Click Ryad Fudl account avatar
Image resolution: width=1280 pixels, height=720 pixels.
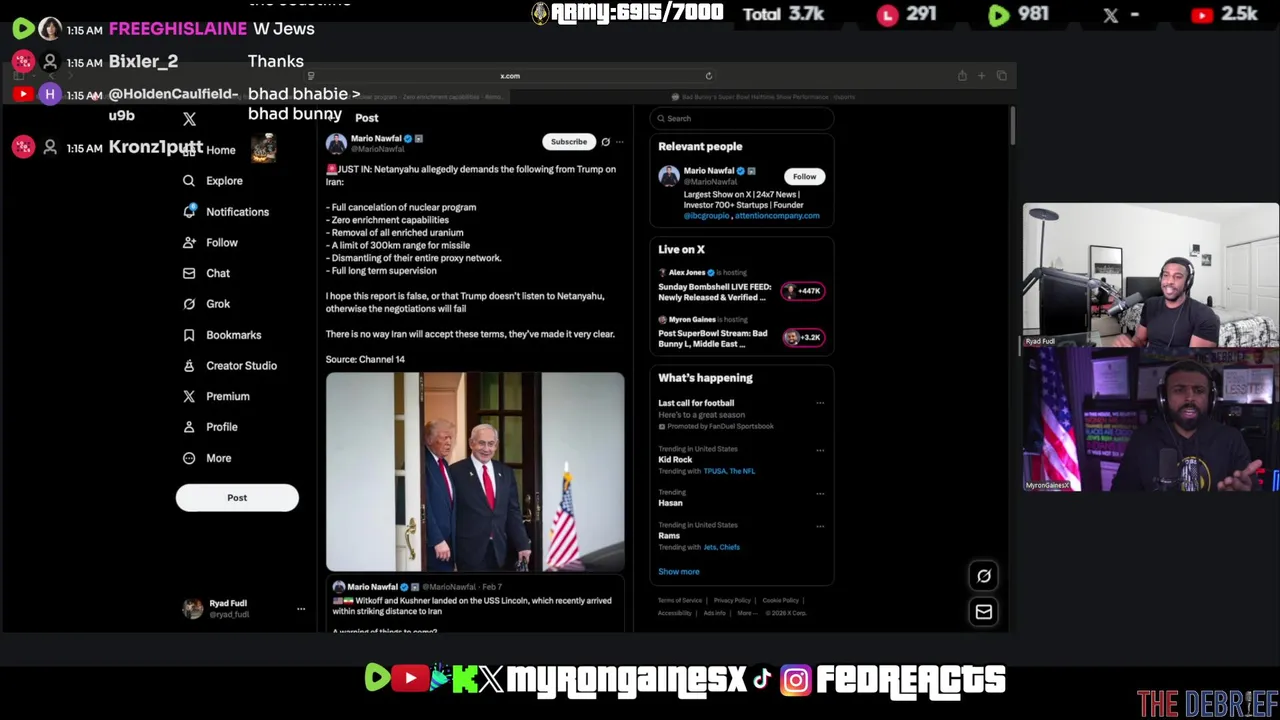192,608
